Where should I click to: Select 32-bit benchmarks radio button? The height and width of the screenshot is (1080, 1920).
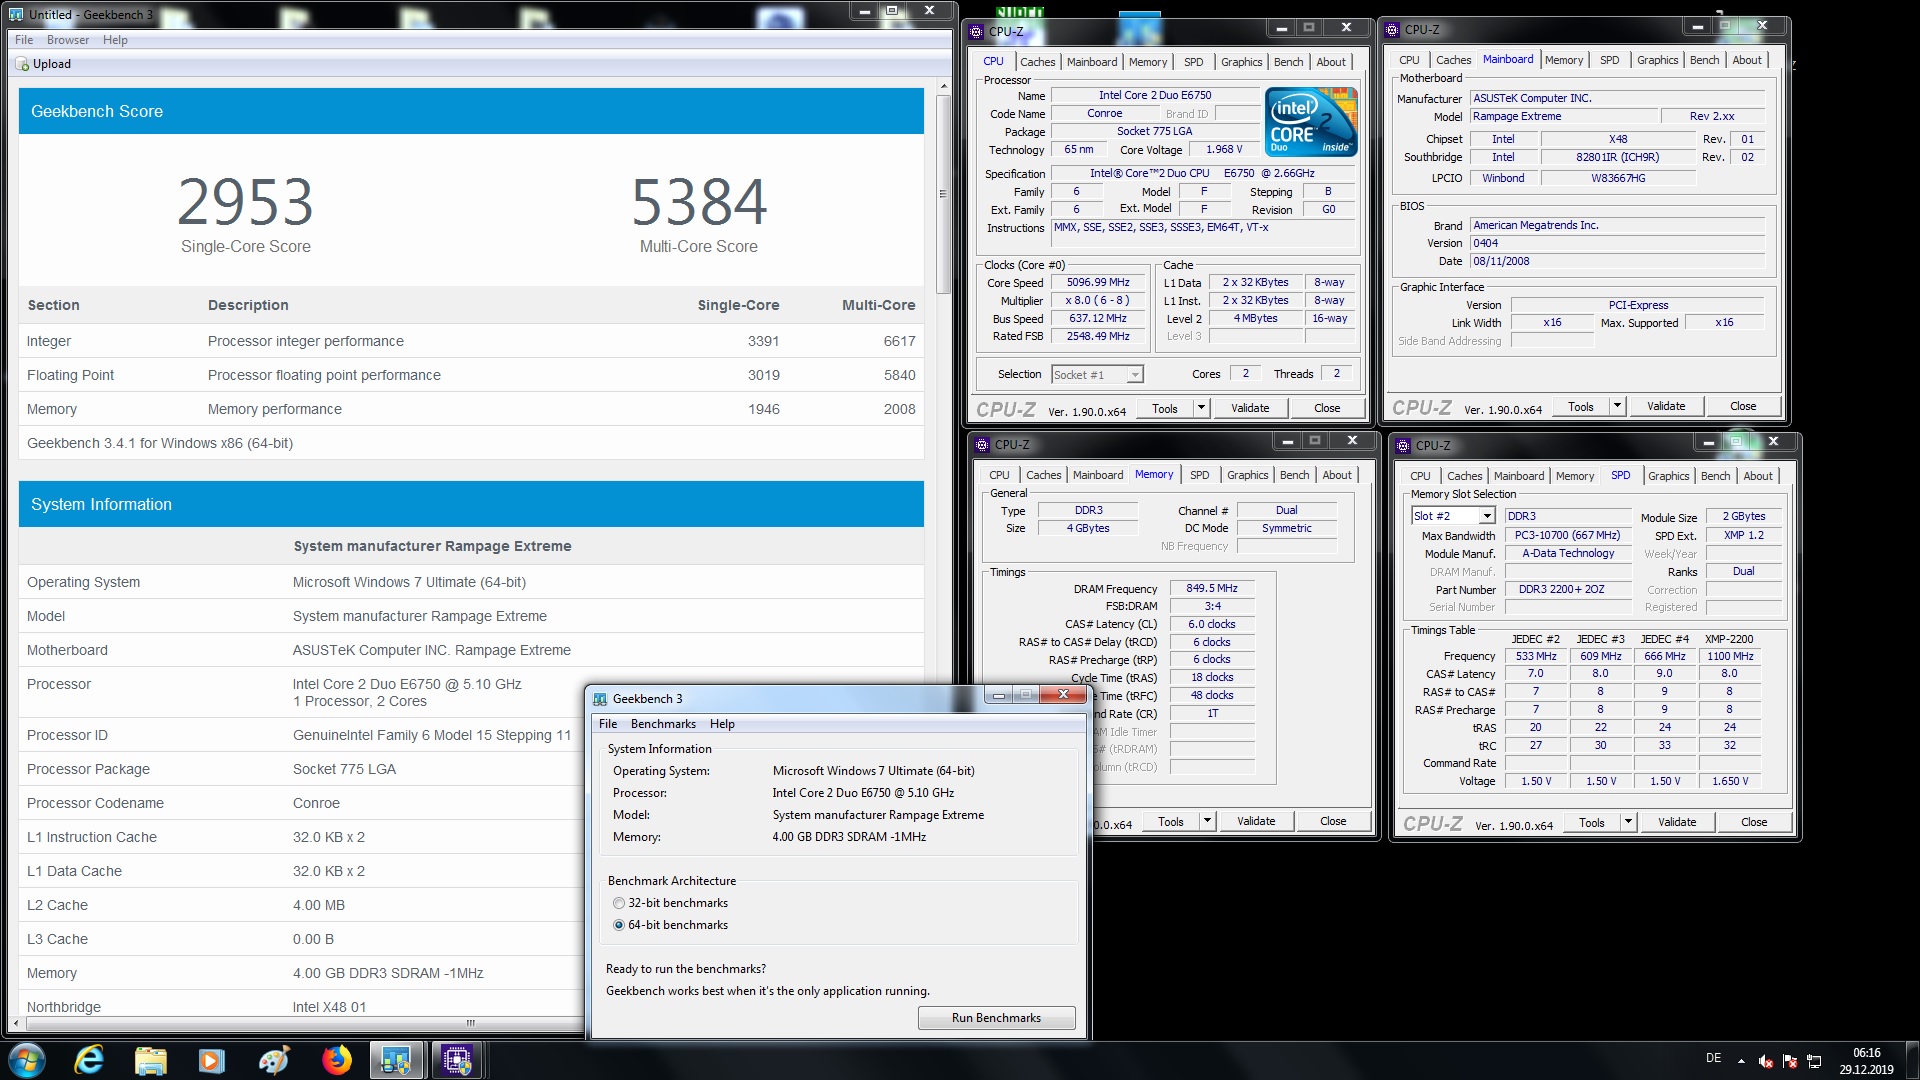click(x=619, y=903)
